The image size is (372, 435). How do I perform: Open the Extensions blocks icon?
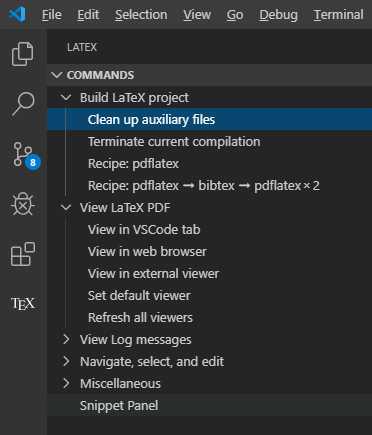click(23, 254)
